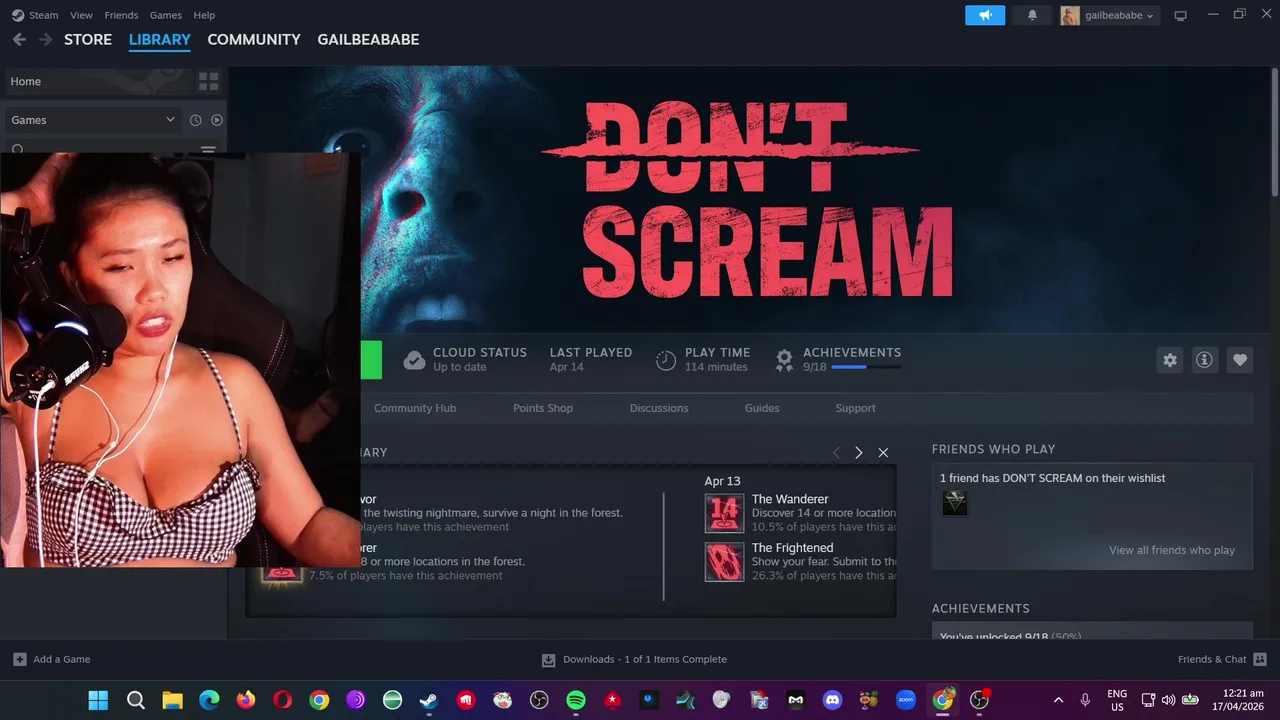Switch to the STORE tab
Image resolution: width=1280 pixels, height=720 pixels.
pos(88,39)
